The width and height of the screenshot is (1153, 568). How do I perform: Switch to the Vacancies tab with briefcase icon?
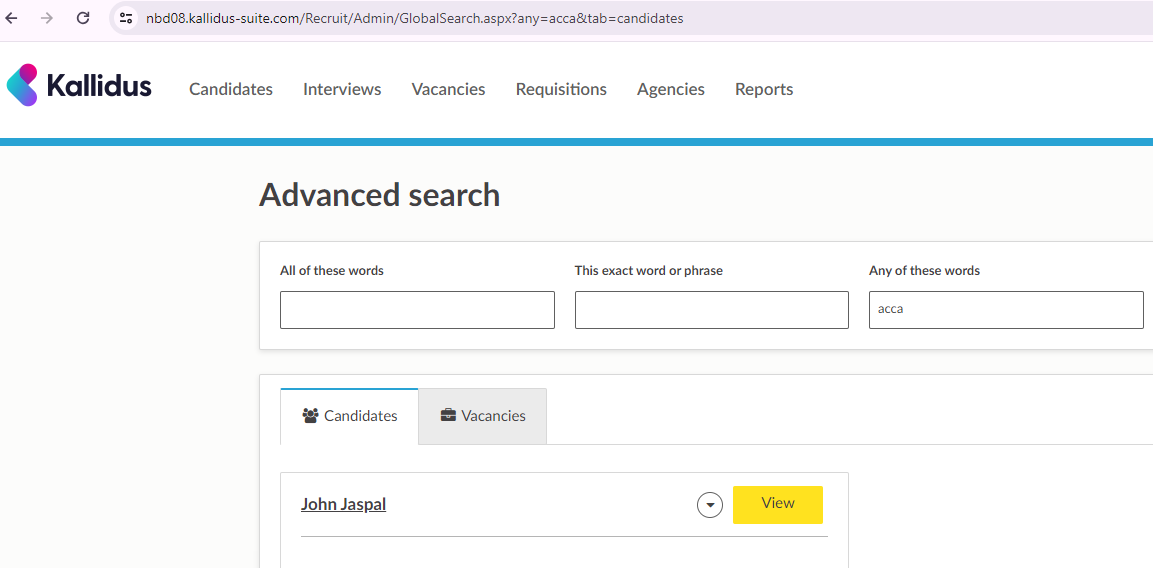click(x=483, y=416)
